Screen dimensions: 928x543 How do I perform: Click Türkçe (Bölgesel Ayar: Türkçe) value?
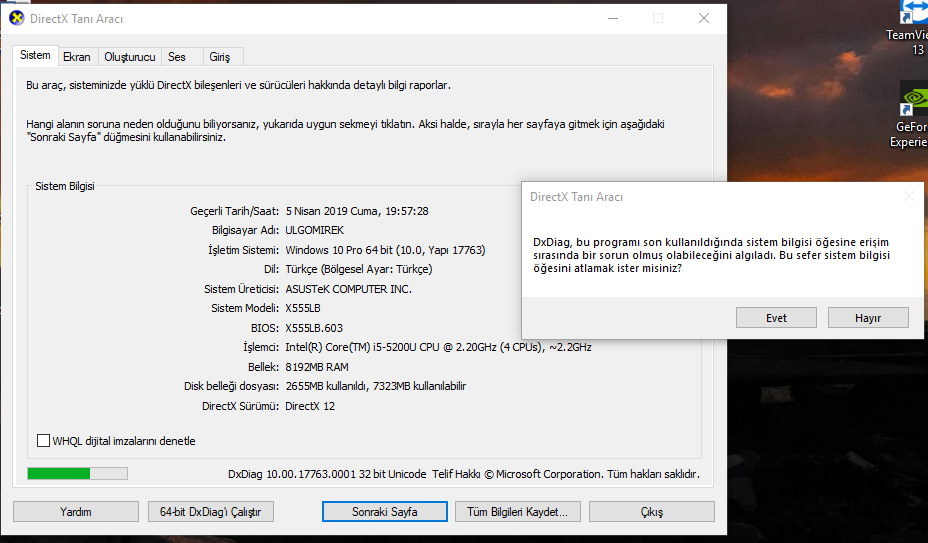tap(359, 269)
